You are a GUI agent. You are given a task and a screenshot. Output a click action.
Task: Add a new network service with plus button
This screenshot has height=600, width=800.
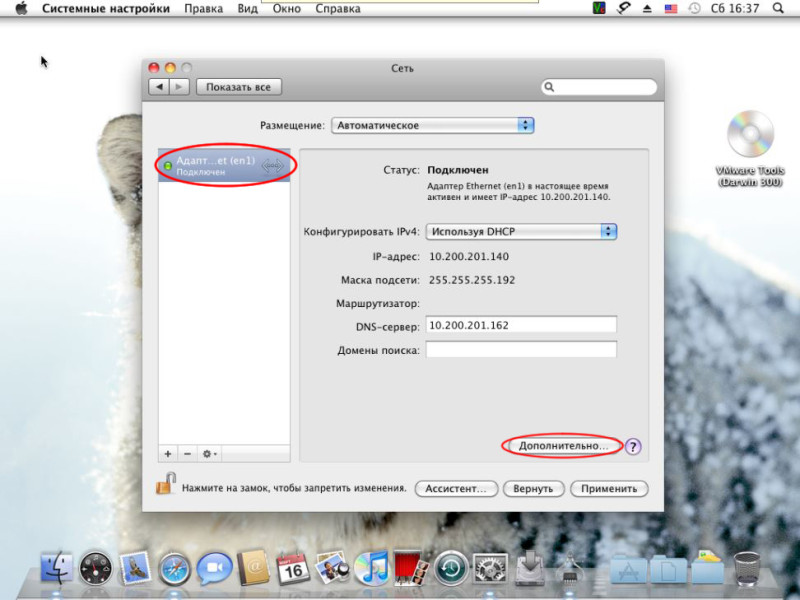point(168,453)
